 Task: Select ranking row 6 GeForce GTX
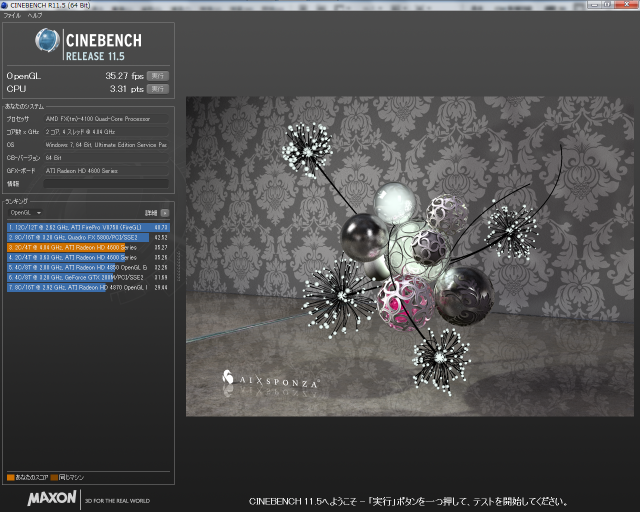pyautogui.click(x=88, y=277)
